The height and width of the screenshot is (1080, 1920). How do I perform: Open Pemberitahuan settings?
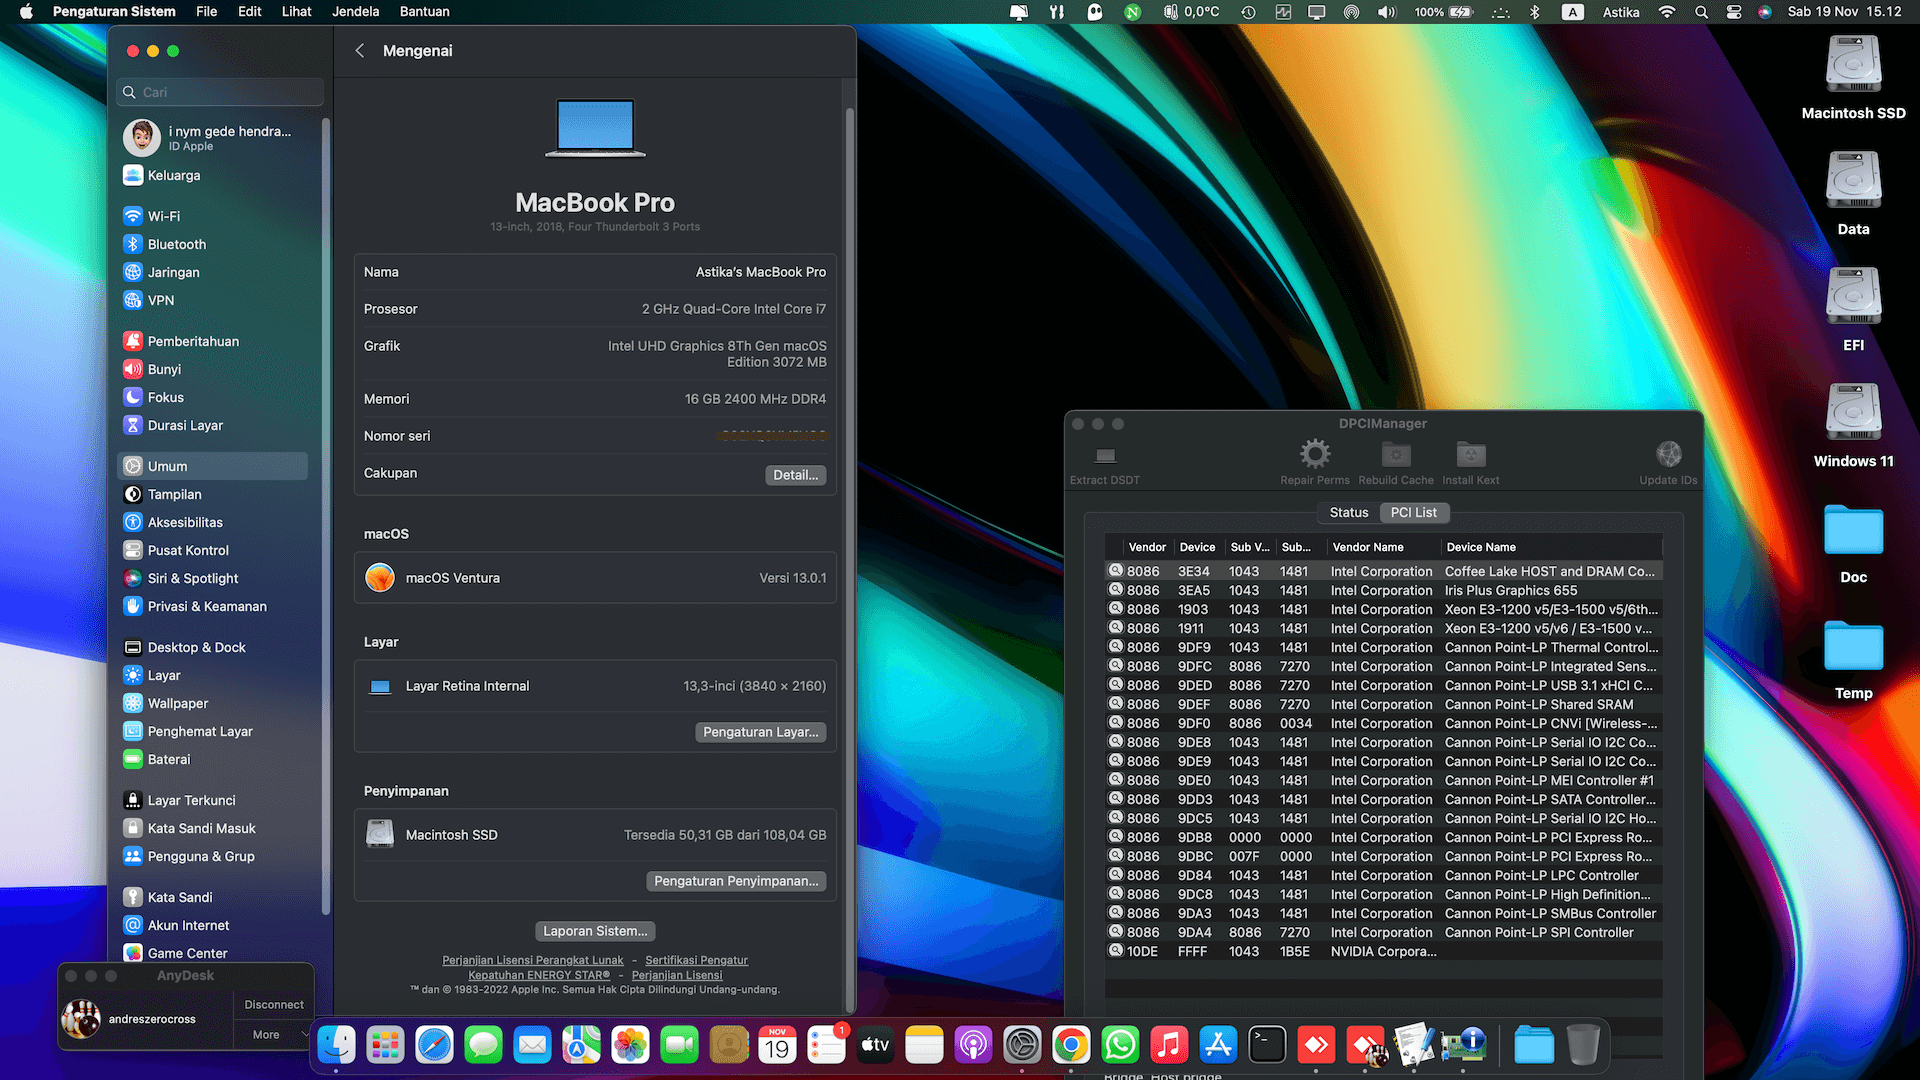click(x=212, y=341)
